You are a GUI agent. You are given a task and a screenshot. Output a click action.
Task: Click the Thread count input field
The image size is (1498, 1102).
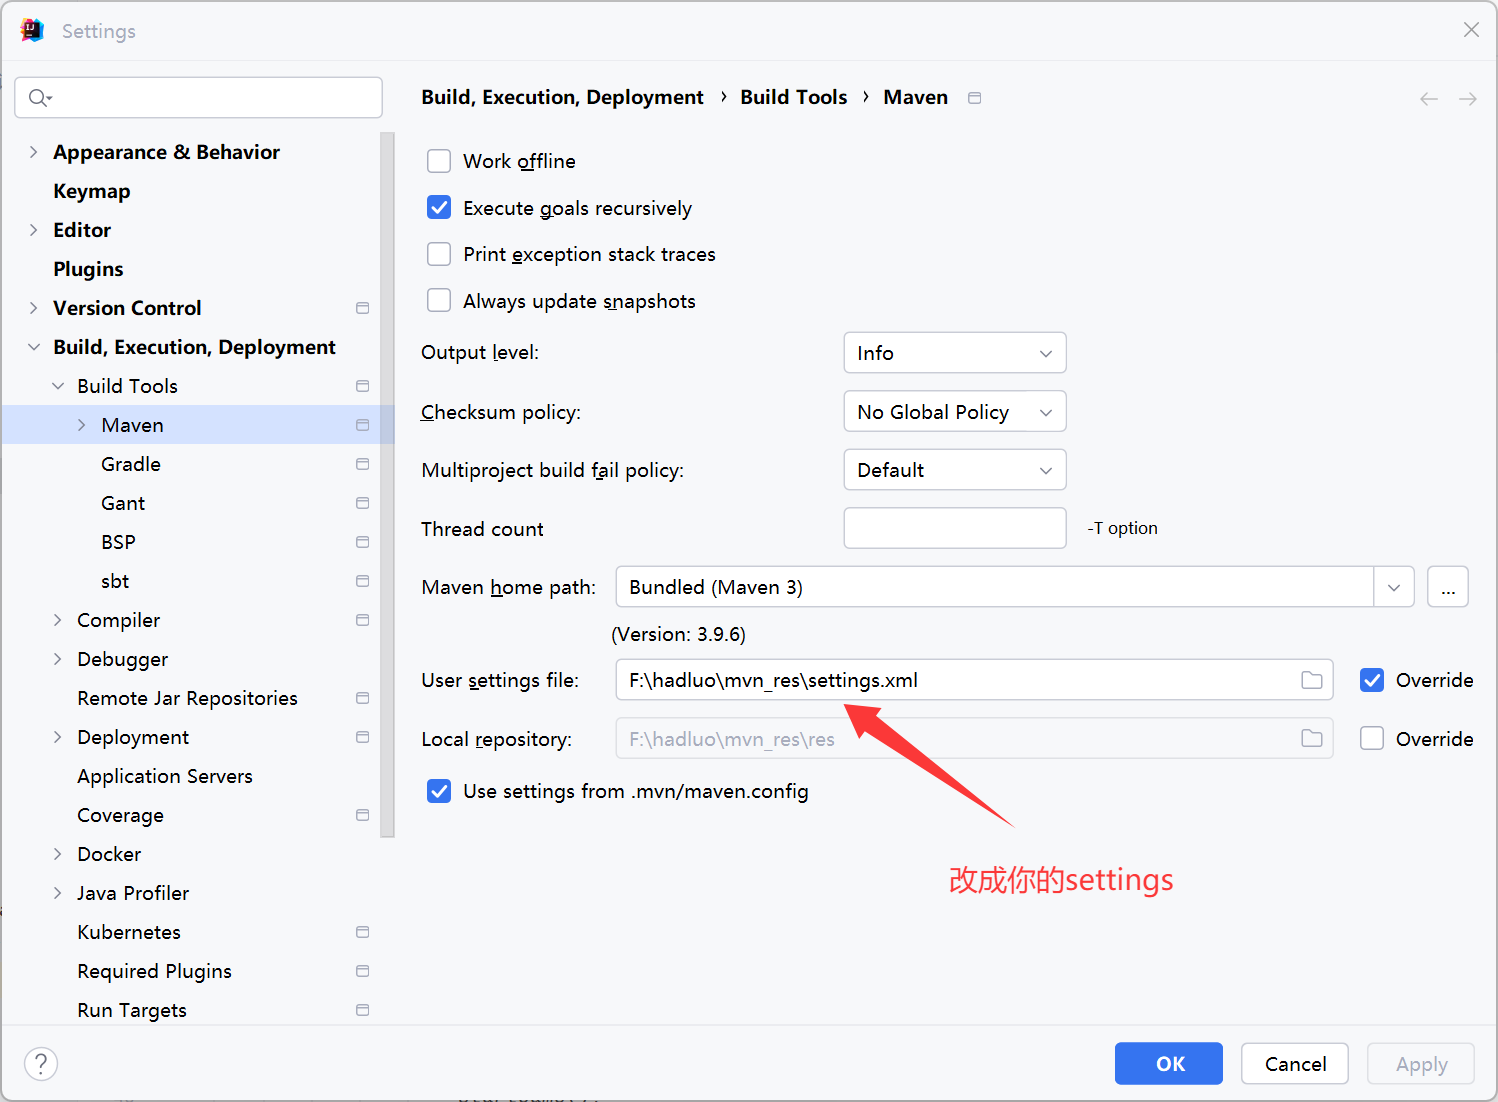pos(955,528)
